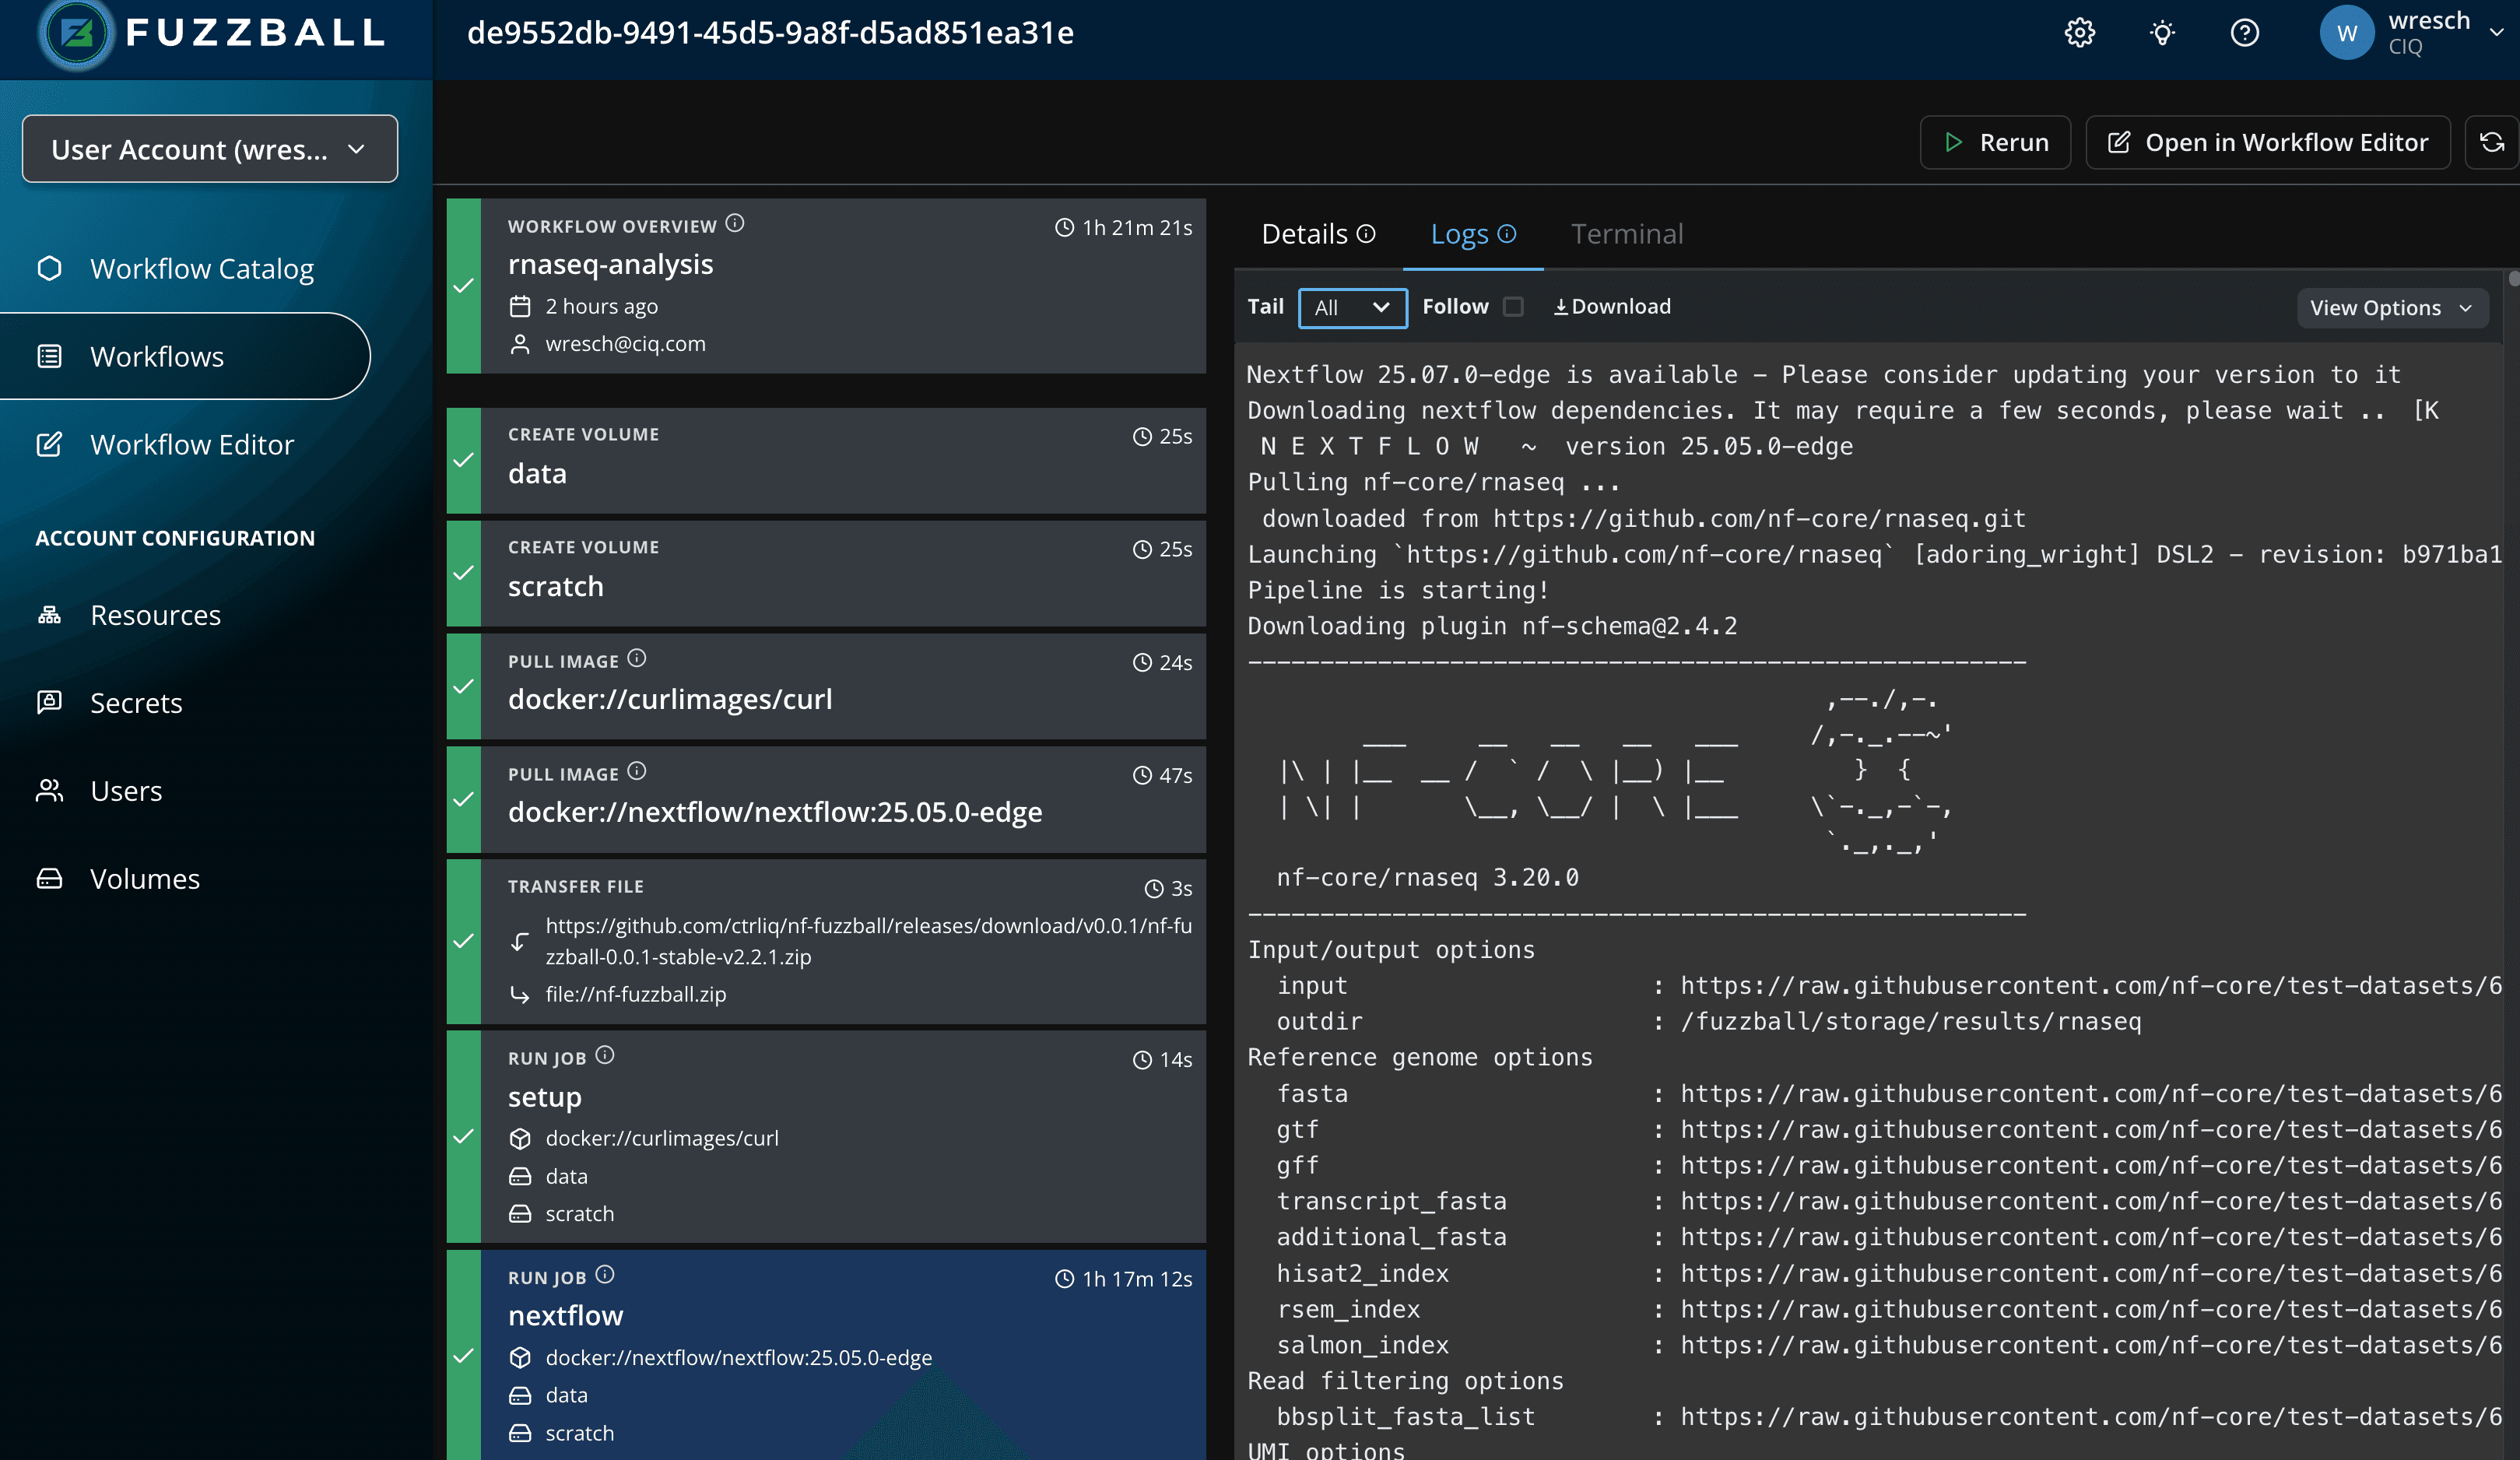Open the User Account selector dropdown
The image size is (2520, 1460).
click(x=210, y=150)
